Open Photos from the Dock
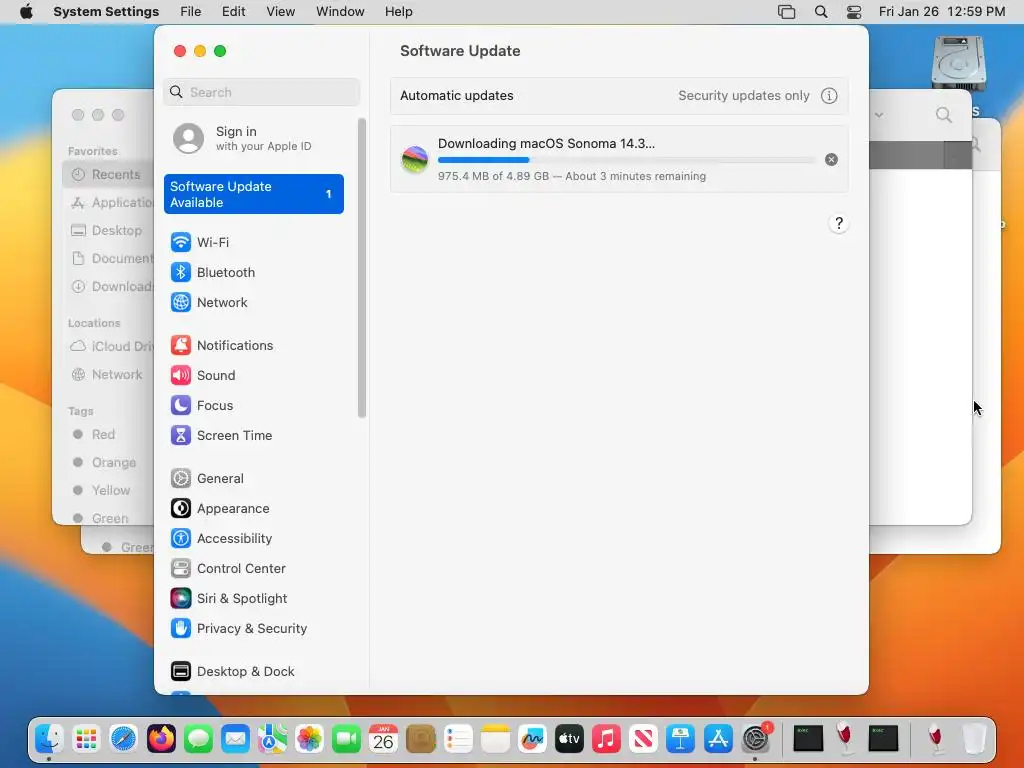The height and width of the screenshot is (768, 1024). 310,739
